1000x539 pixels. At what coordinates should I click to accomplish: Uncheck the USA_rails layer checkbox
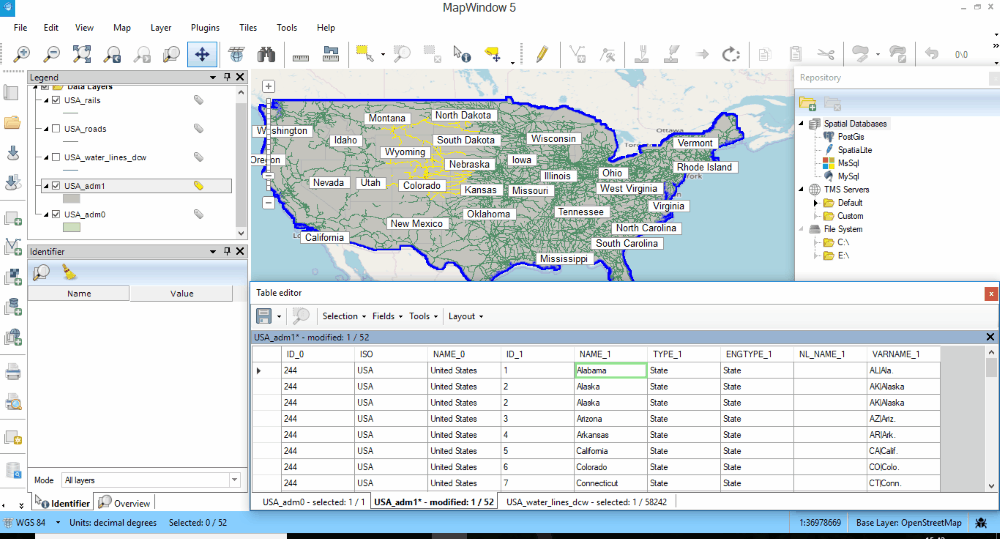pos(56,100)
